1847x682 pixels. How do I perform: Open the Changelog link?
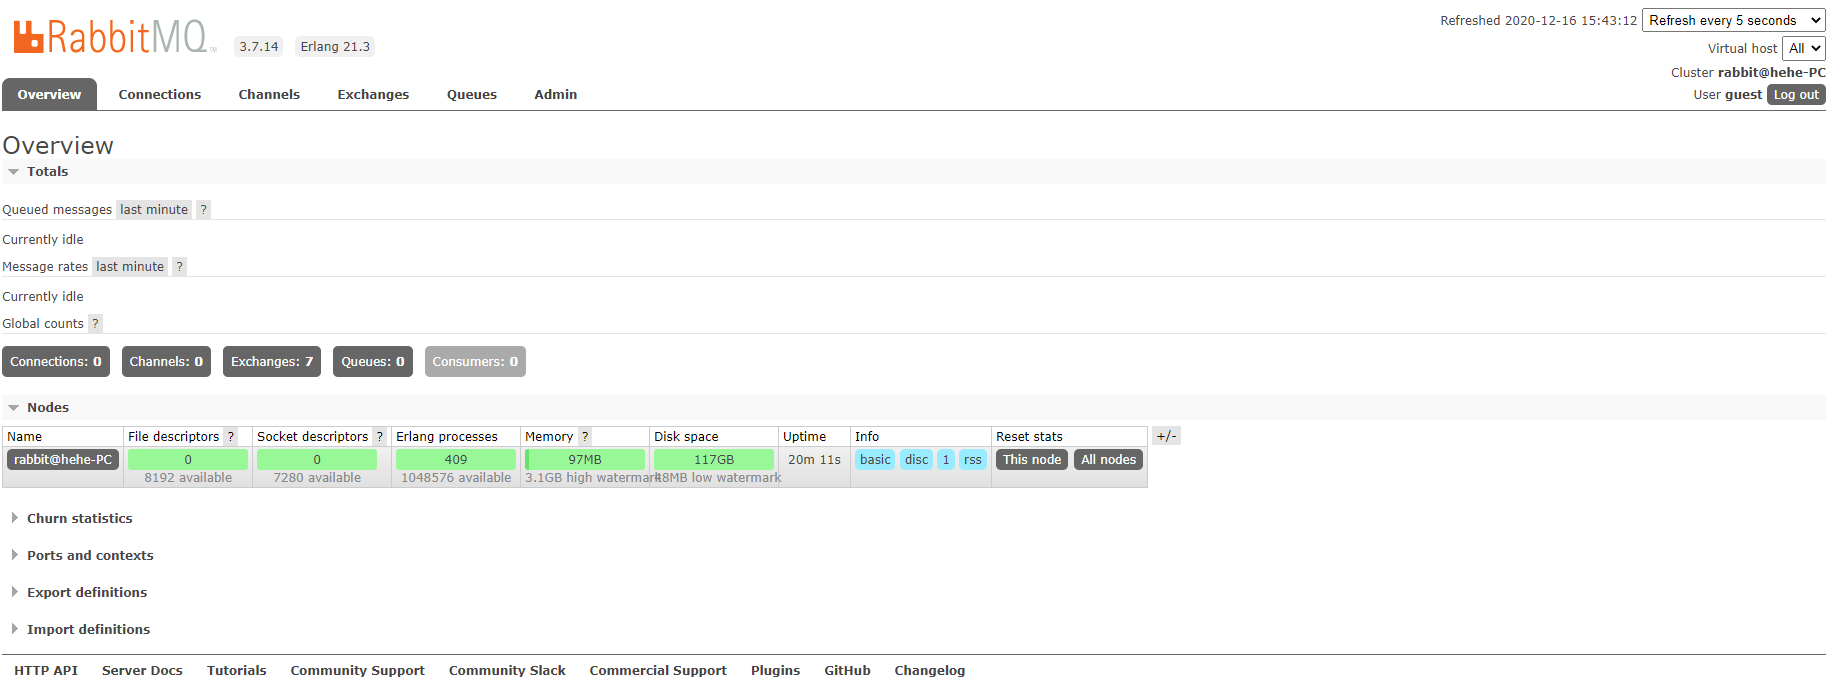(930, 670)
